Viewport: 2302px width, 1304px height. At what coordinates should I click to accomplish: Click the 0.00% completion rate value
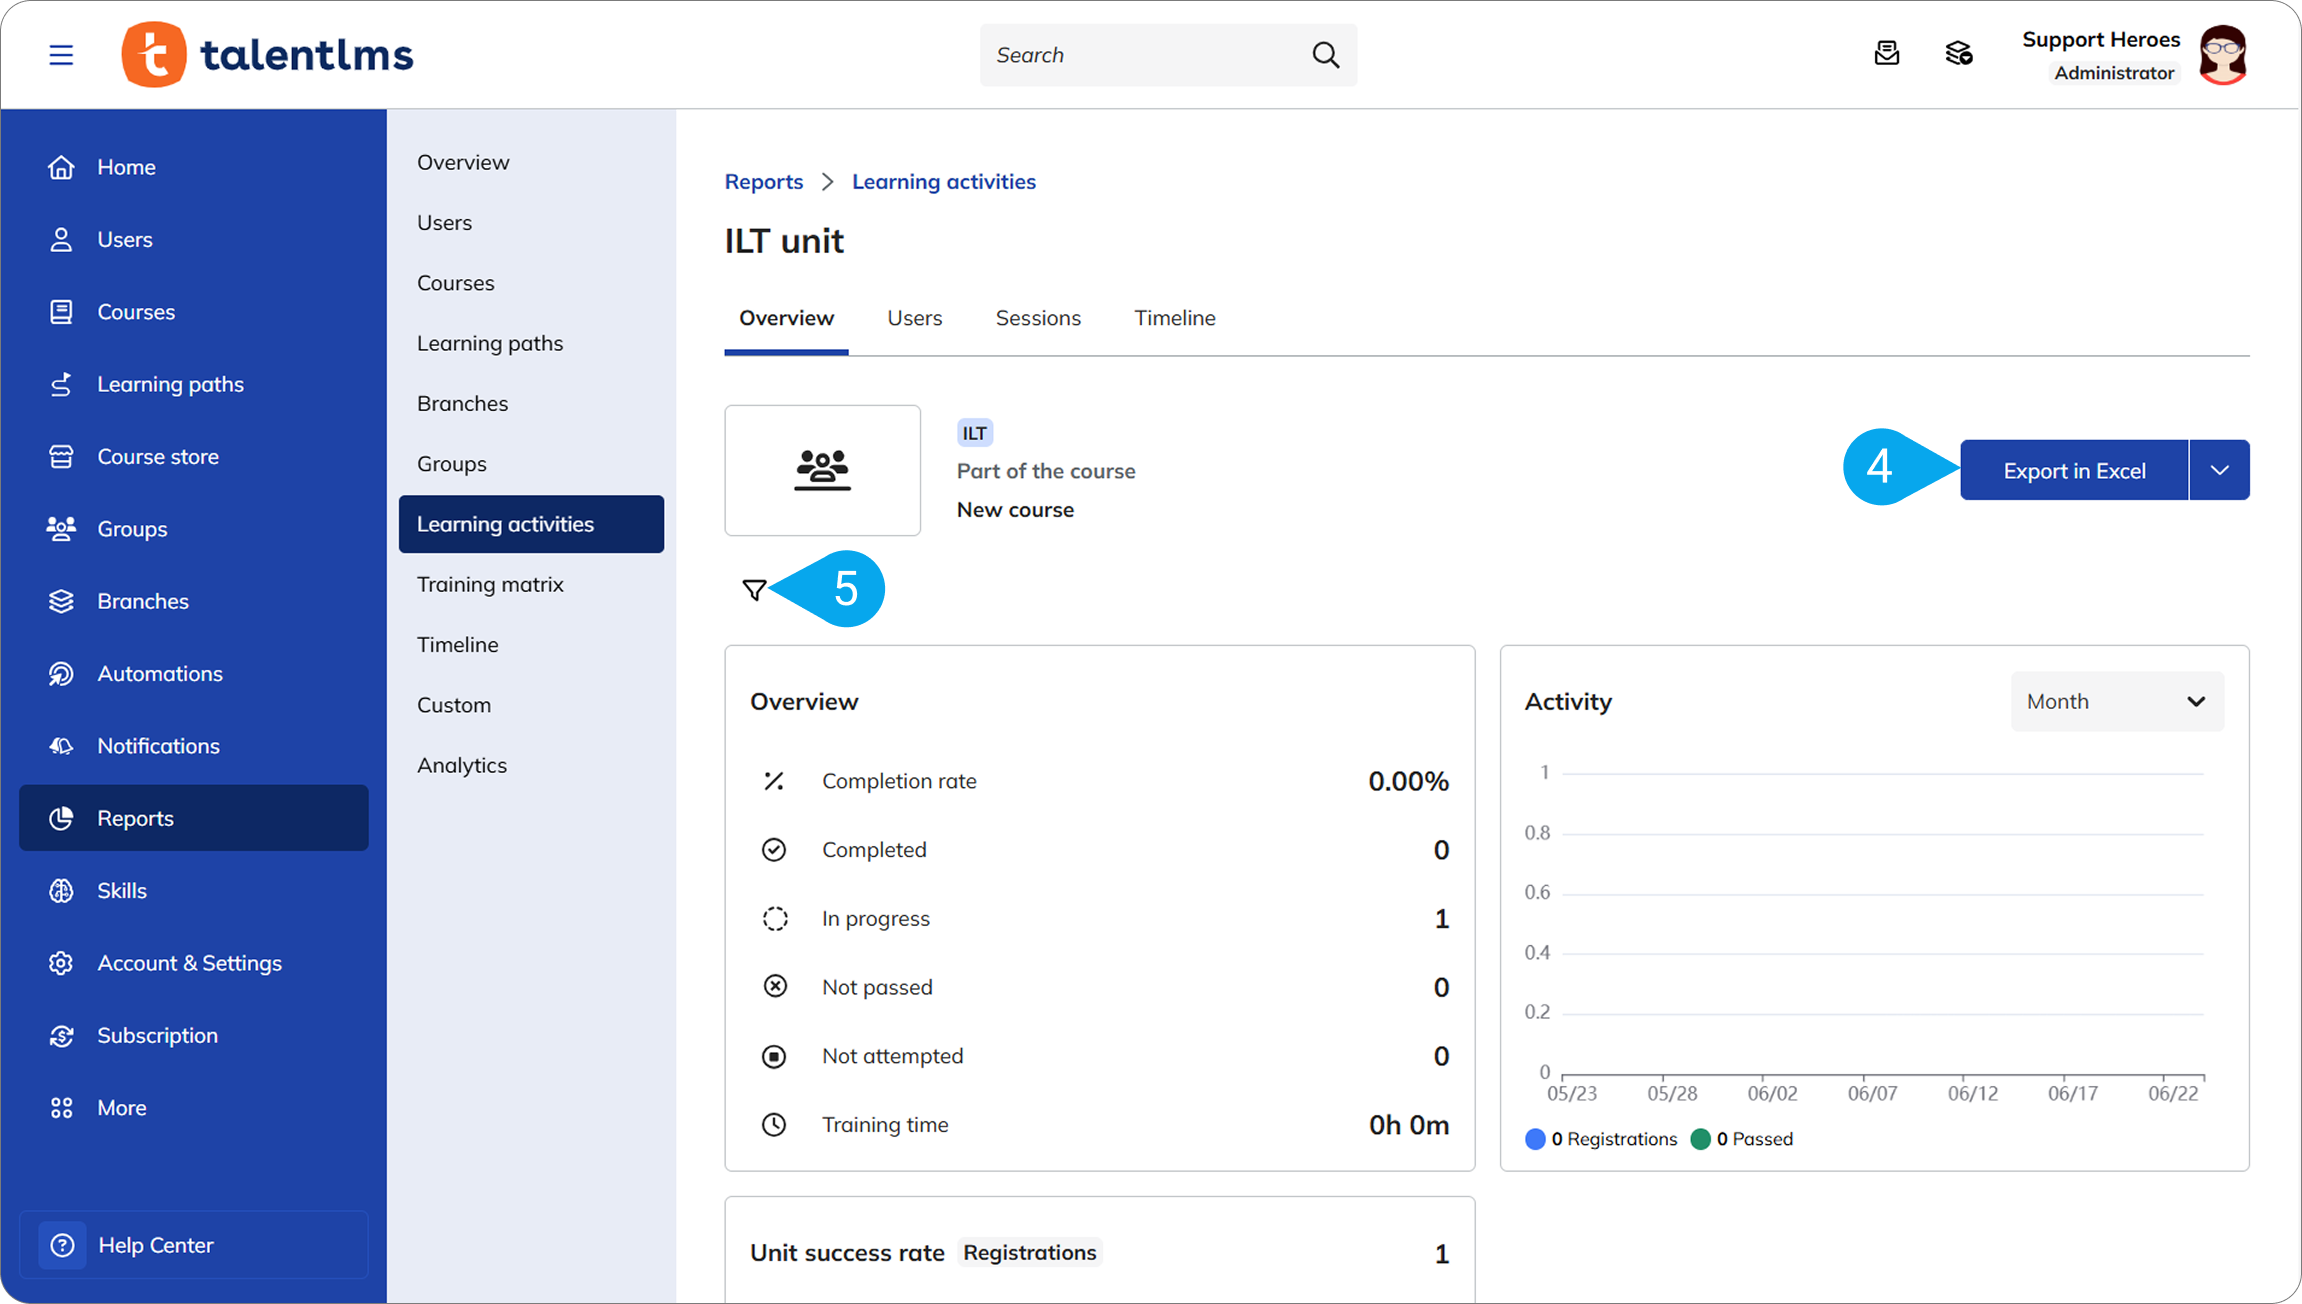(1408, 781)
